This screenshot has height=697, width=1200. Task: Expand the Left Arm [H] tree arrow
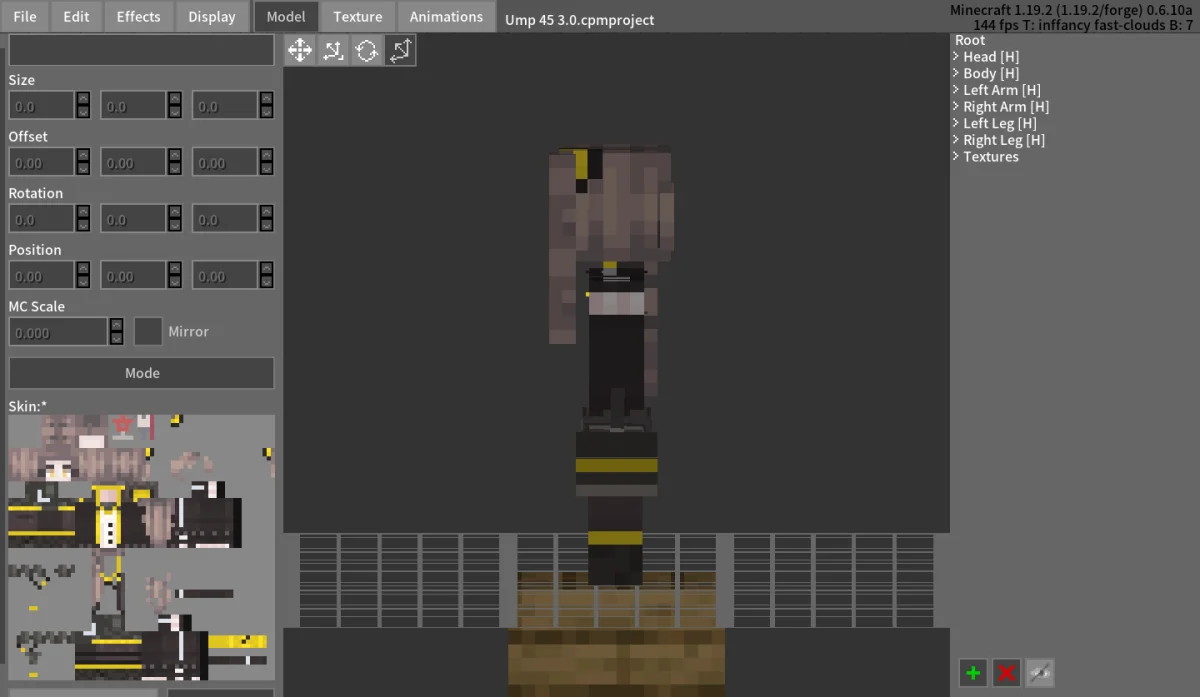tap(957, 90)
